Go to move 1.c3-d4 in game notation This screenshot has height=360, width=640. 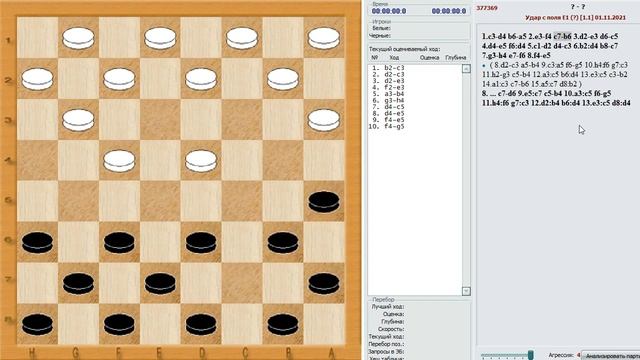494,36
